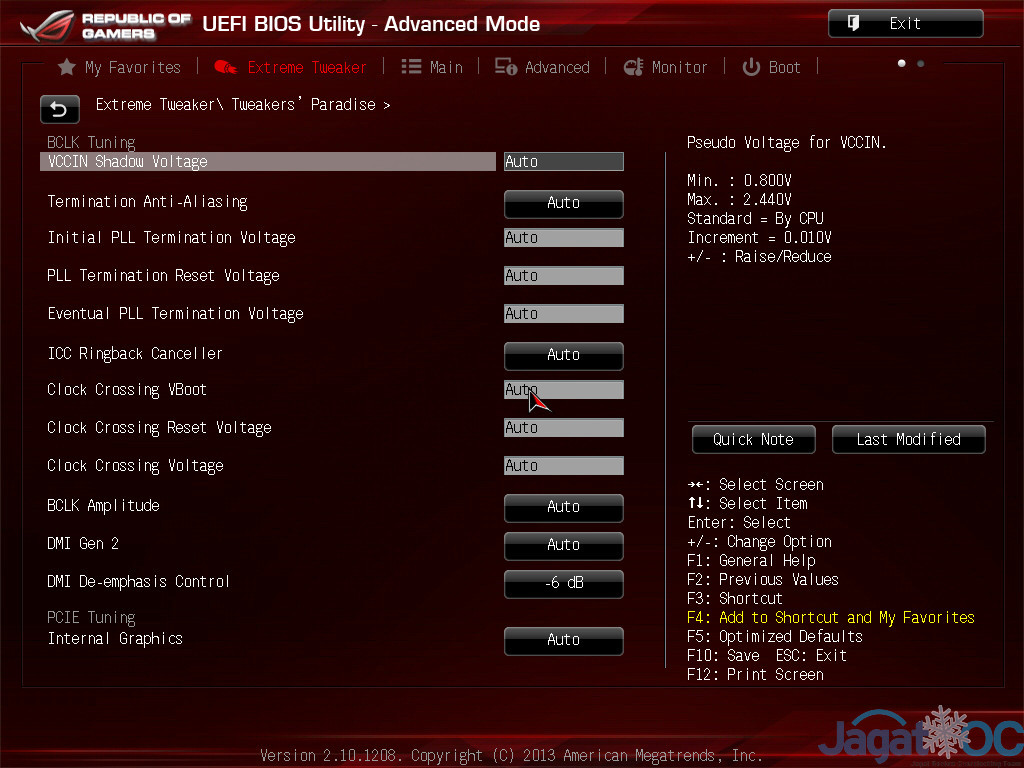Select BCLK Amplitude label
This screenshot has height=768, width=1024.
pyautogui.click(x=103, y=505)
